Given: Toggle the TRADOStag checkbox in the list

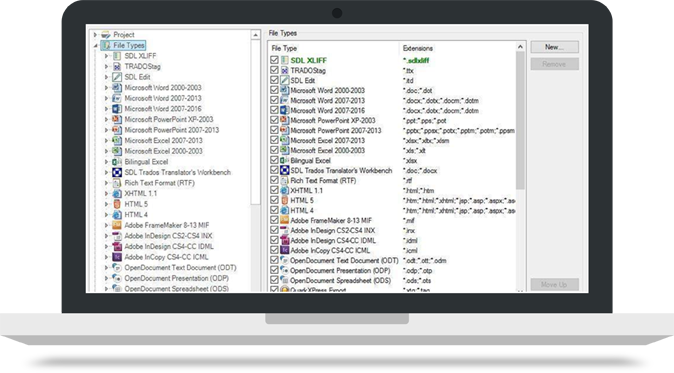Looking at the screenshot, I should (x=274, y=70).
